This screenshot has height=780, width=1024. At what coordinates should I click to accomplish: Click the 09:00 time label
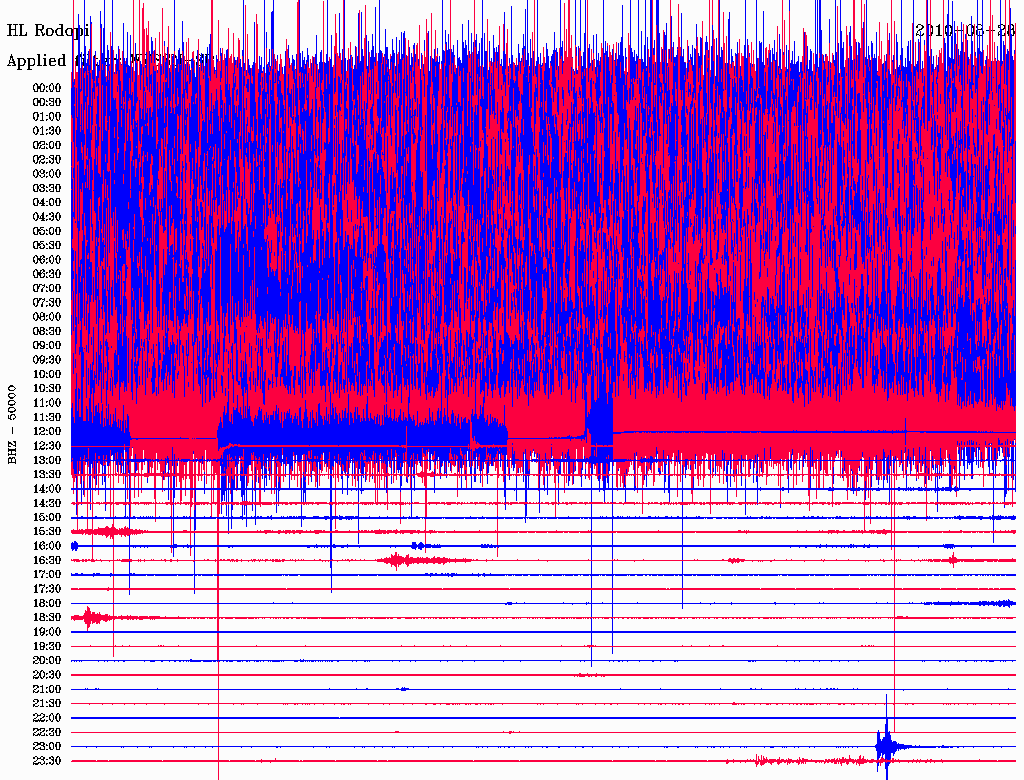point(47,346)
